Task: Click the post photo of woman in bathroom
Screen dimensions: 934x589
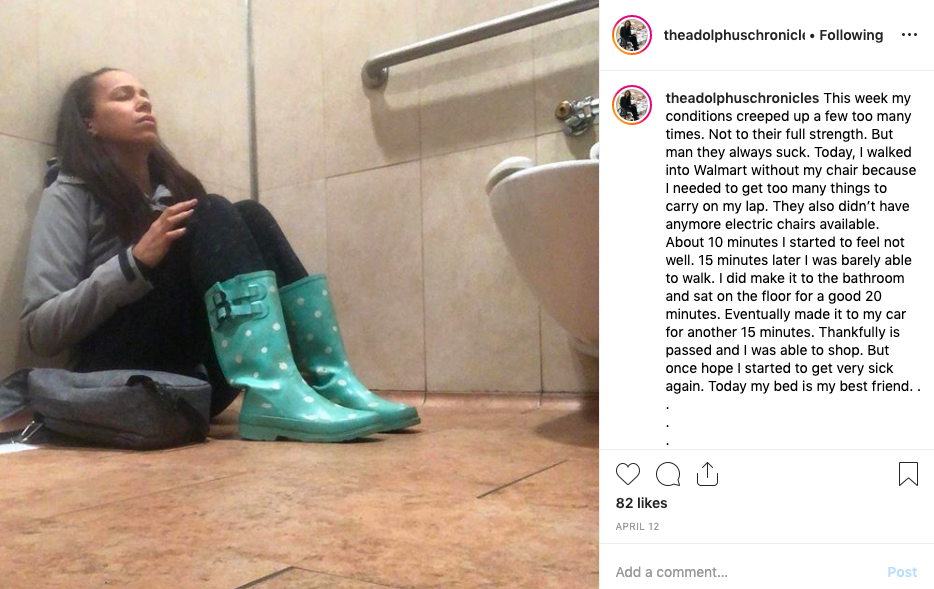Action: (299, 294)
